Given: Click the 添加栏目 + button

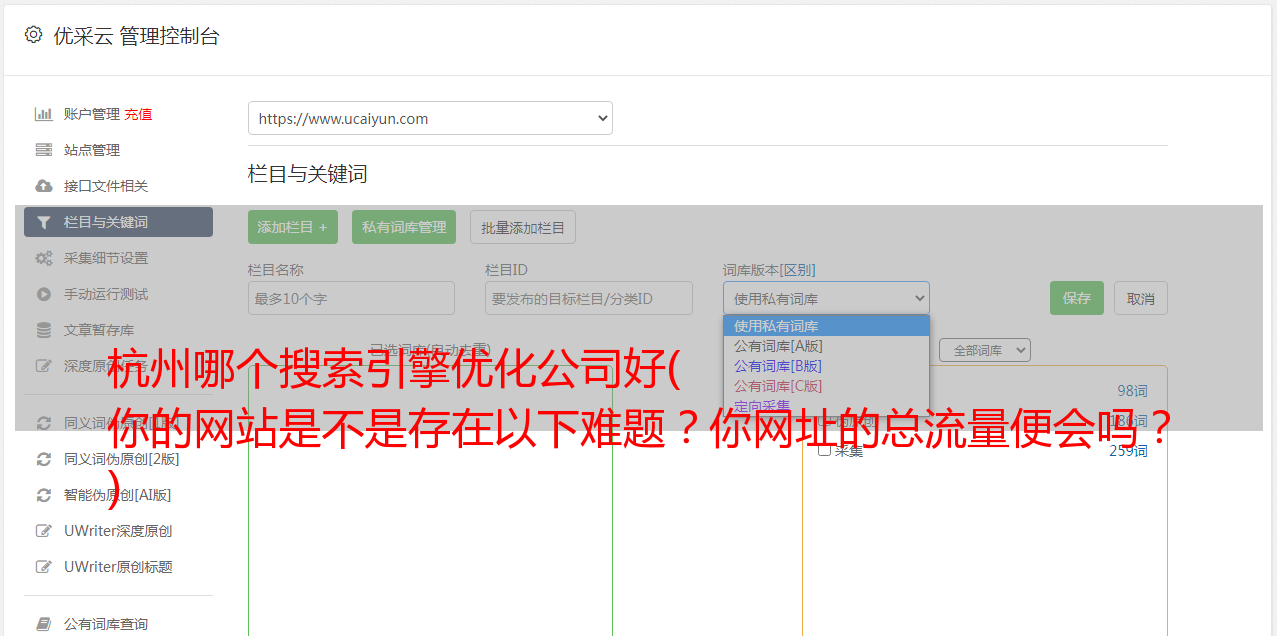Looking at the screenshot, I should [293, 227].
